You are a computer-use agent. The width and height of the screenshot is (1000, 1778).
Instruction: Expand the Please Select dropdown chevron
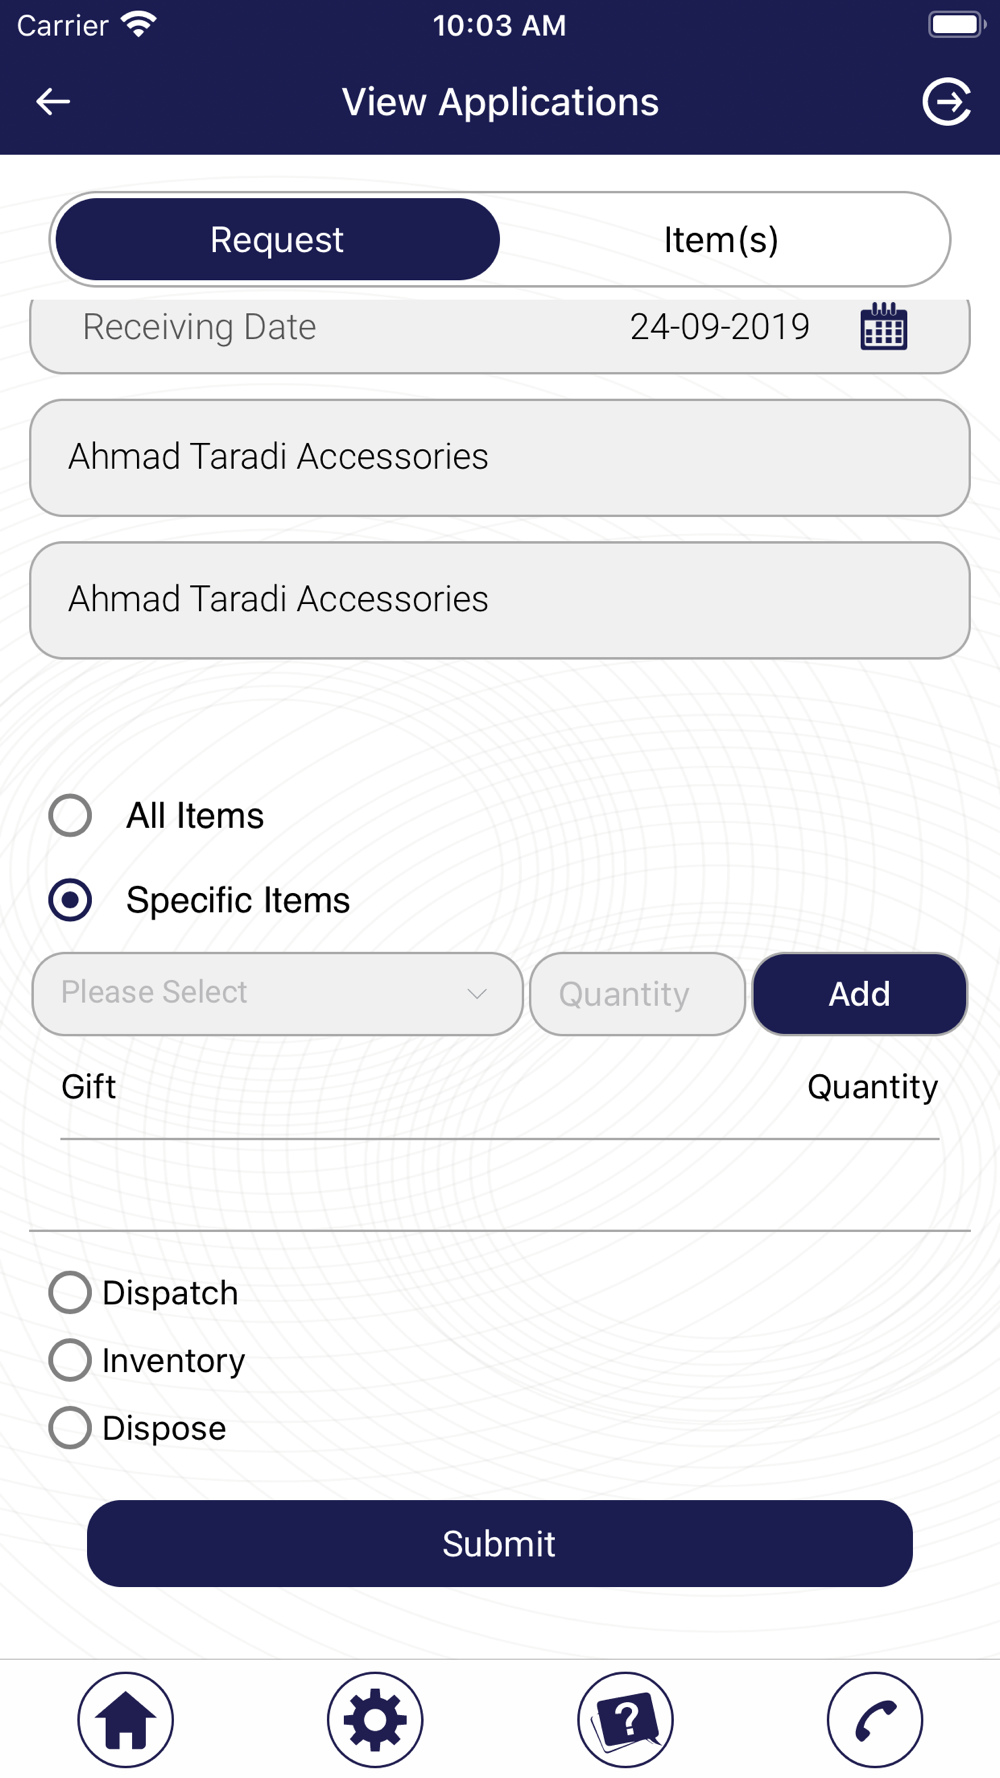click(x=477, y=994)
